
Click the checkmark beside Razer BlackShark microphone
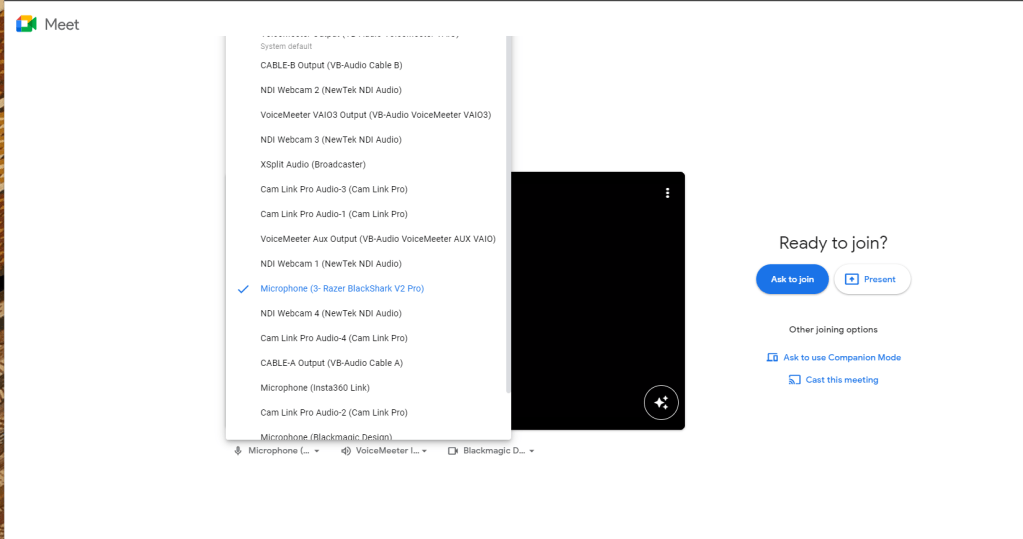[x=243, y=288]
